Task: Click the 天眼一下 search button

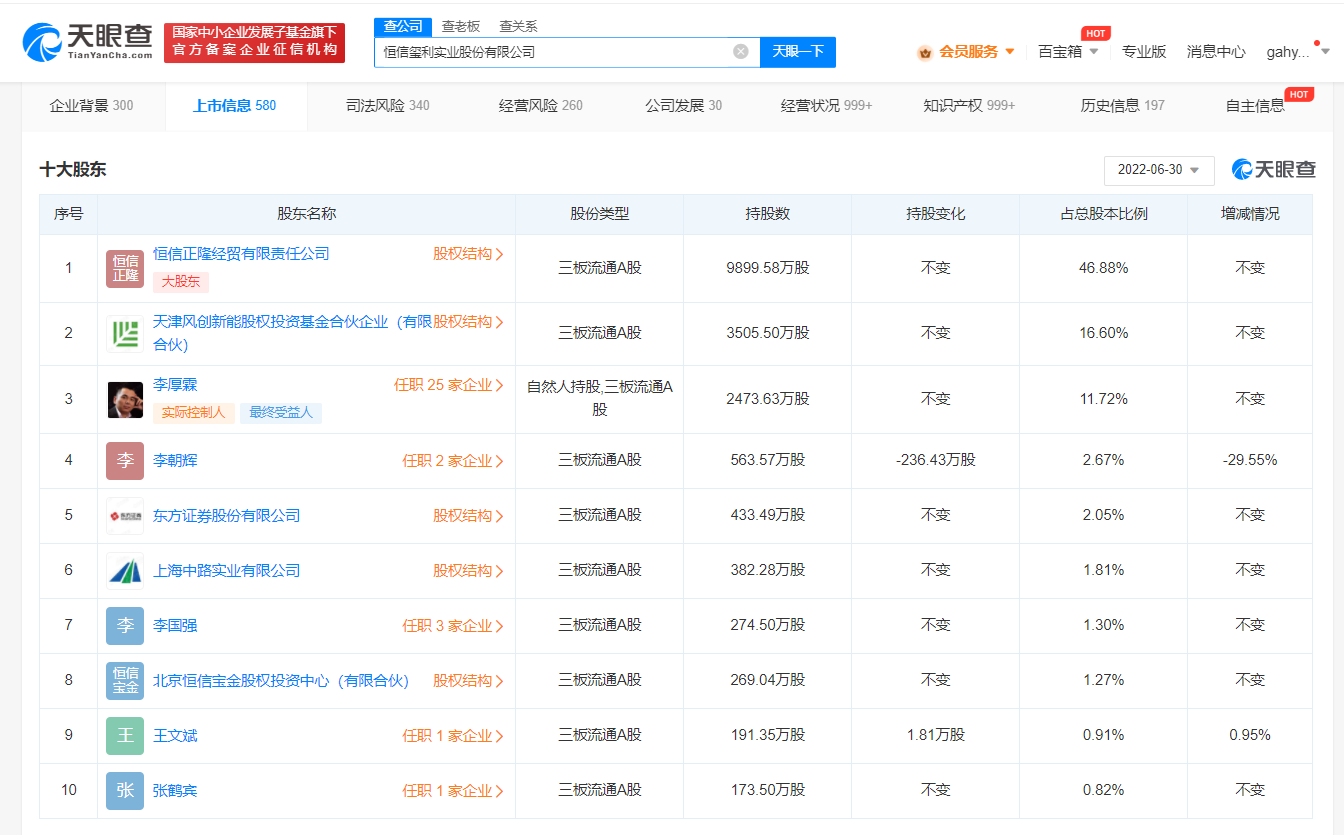Action: coord(797,51)
